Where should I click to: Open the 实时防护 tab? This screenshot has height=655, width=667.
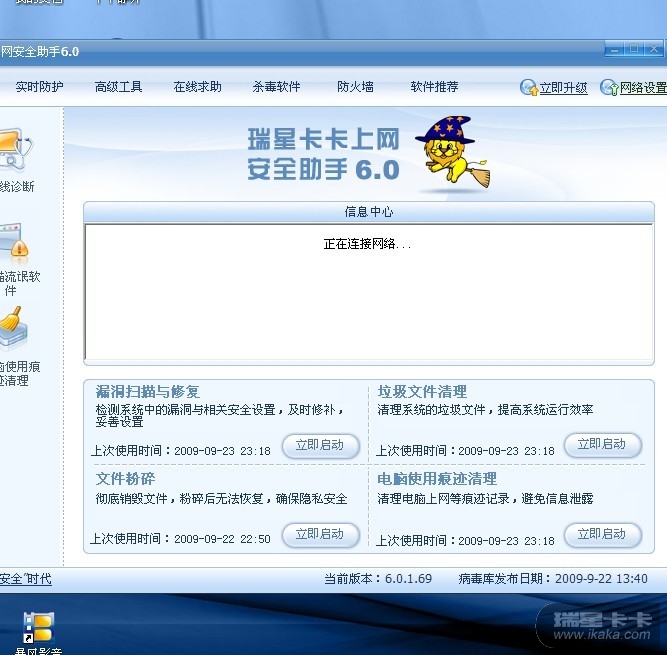pos(39,87)
